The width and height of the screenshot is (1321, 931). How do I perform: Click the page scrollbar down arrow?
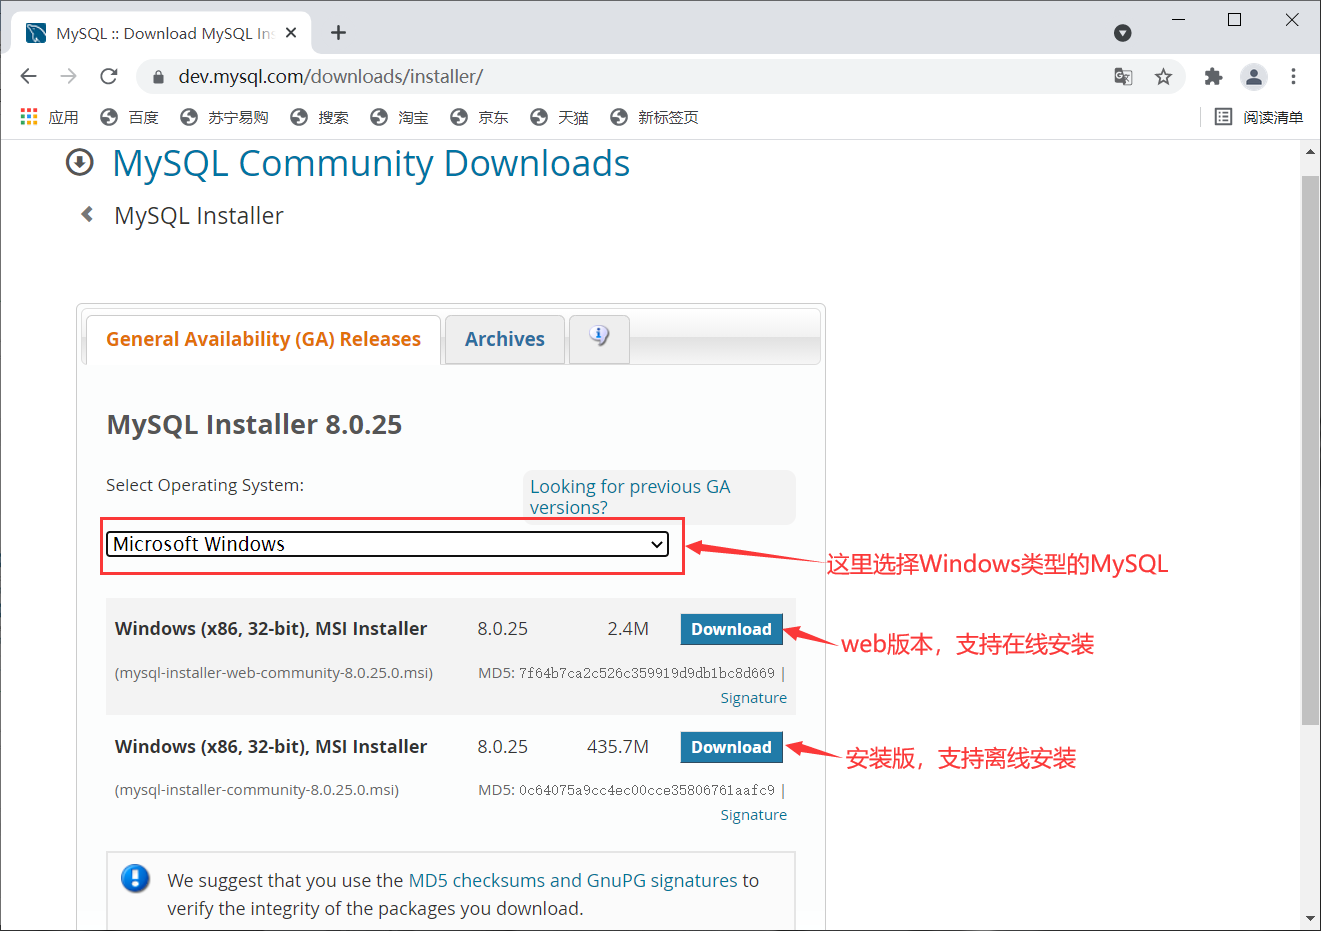[1310, 918]
